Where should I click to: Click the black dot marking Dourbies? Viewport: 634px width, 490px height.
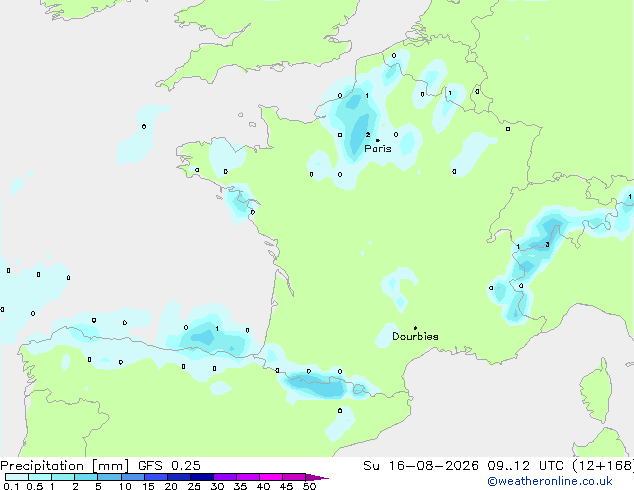[415, 328]
